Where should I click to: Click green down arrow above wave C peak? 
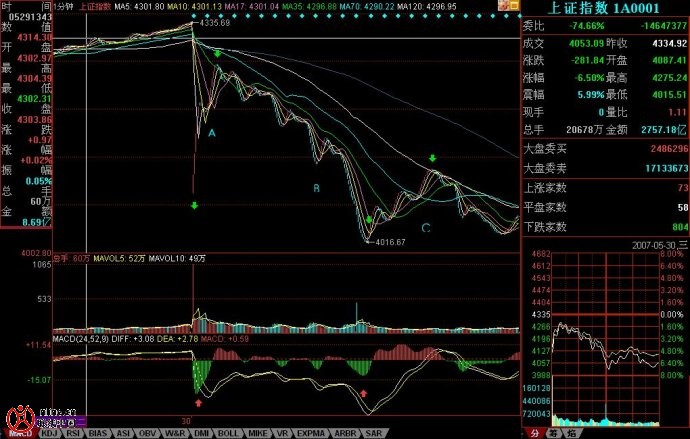click(433, 159)
